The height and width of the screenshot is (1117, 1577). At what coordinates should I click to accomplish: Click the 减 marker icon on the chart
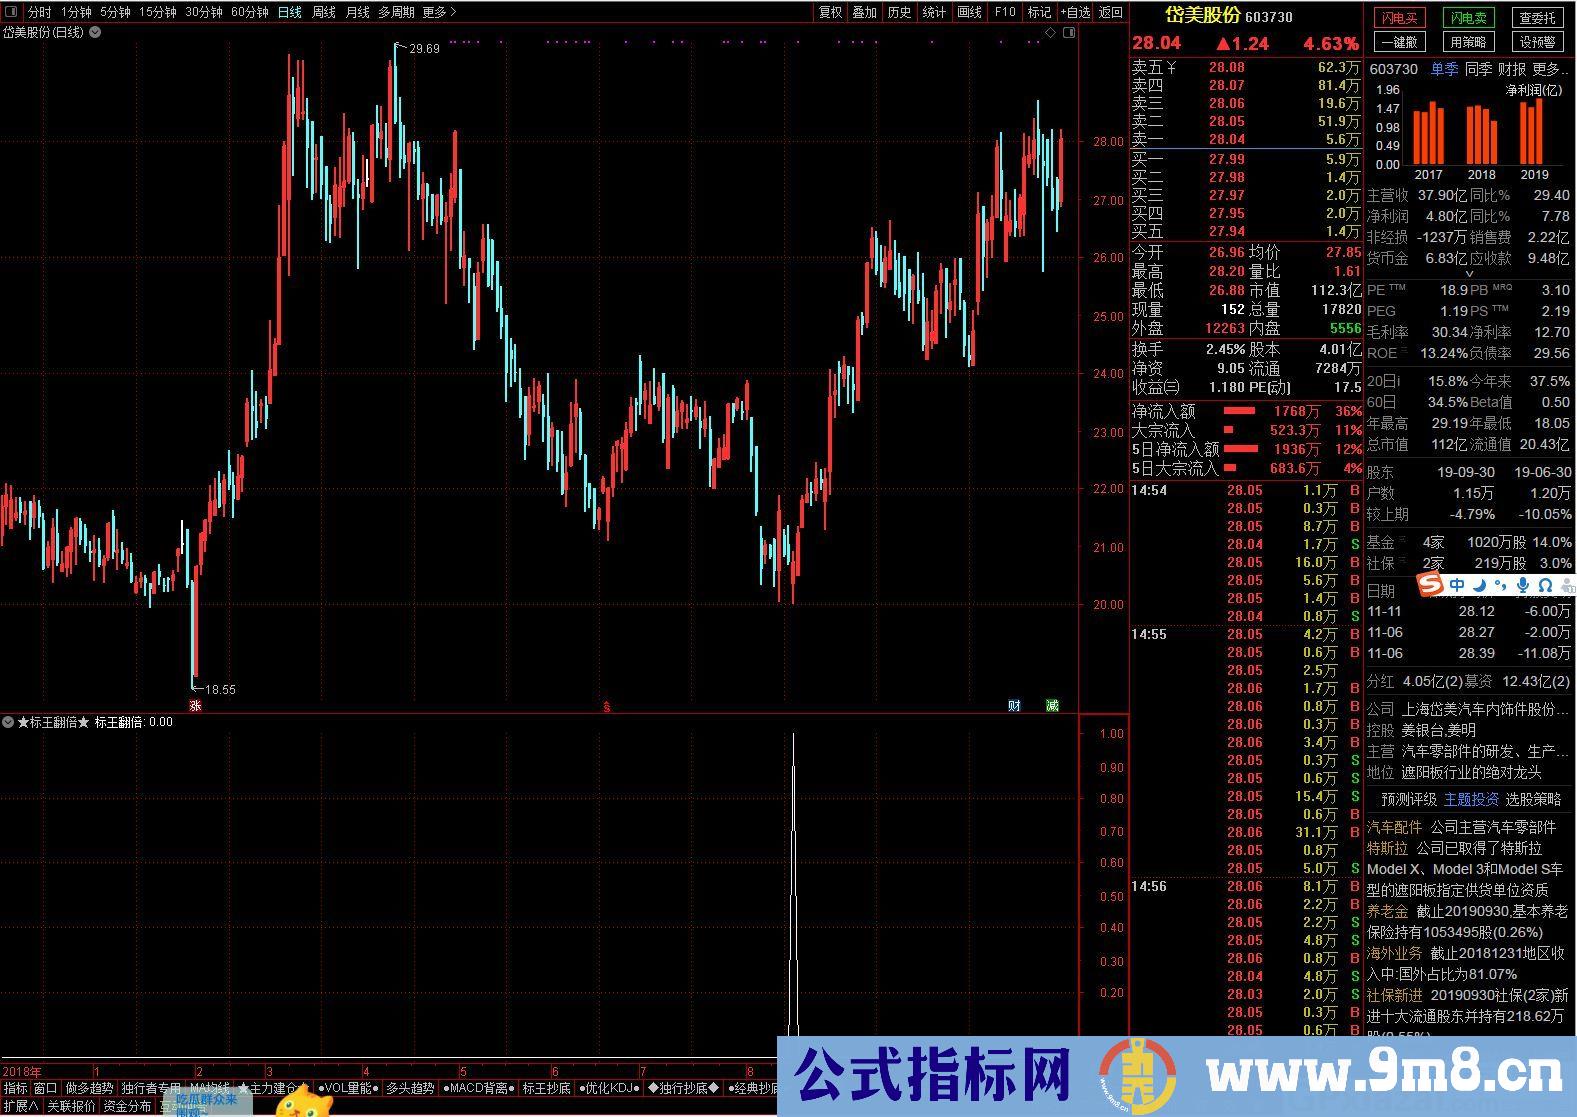point(1052,705)
